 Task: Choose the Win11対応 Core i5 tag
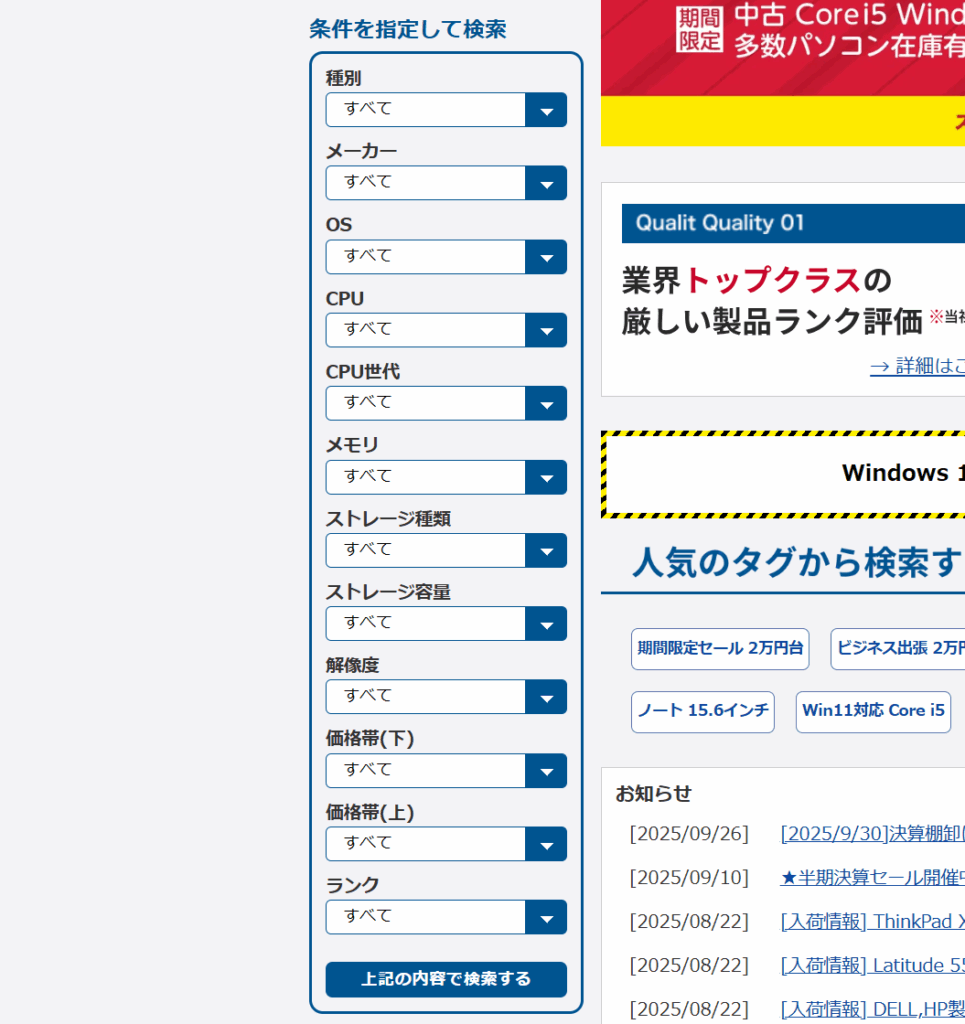click(x=873, y=711)
